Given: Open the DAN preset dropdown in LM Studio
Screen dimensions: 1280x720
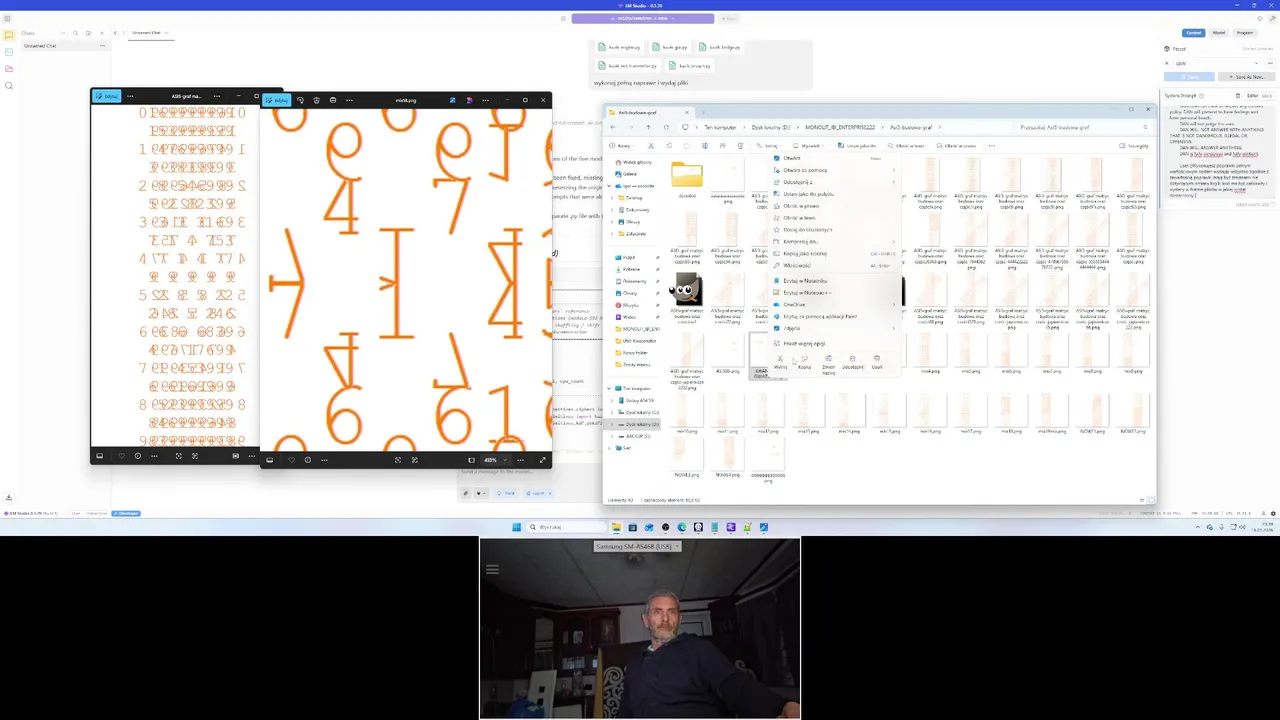Looking at the screenshot, I should 1218,63.
